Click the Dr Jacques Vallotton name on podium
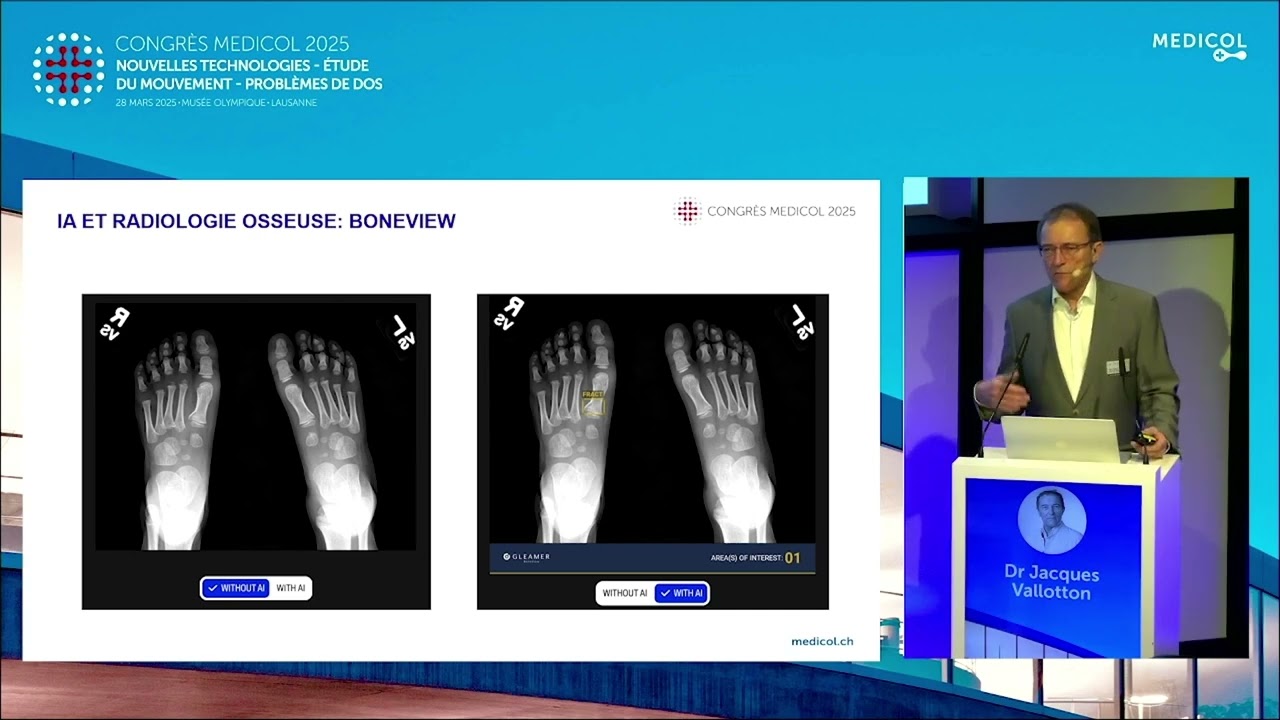The image size is (1280, 720). [x=1052, y=582]
